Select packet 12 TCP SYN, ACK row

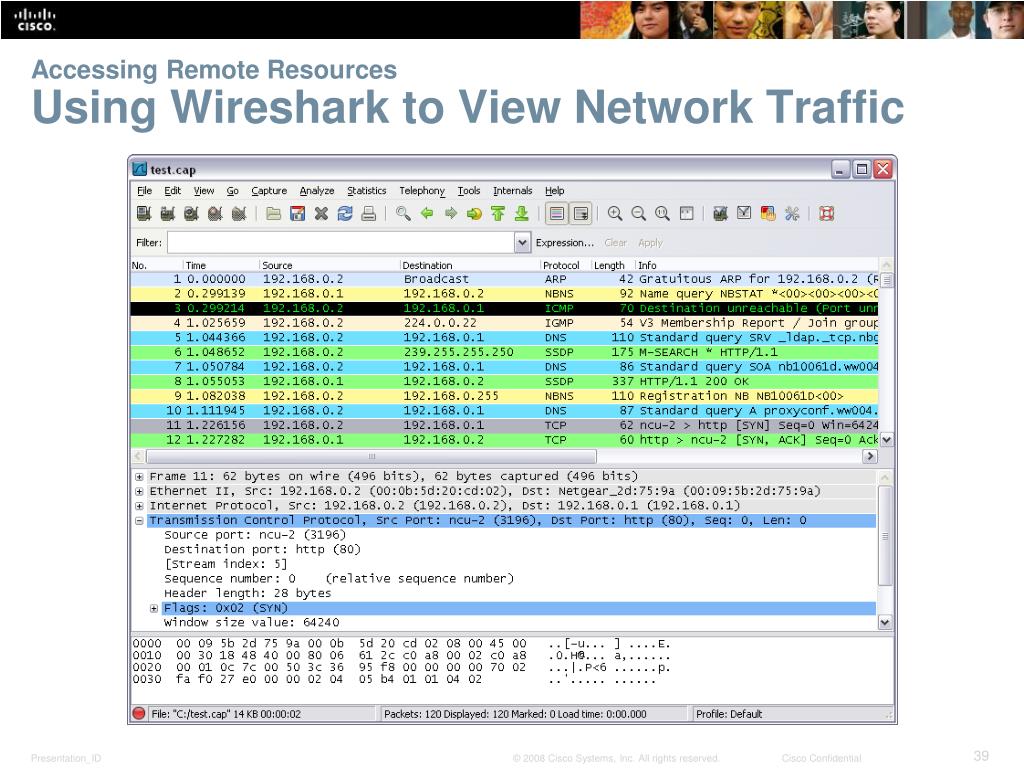point(504,440)
